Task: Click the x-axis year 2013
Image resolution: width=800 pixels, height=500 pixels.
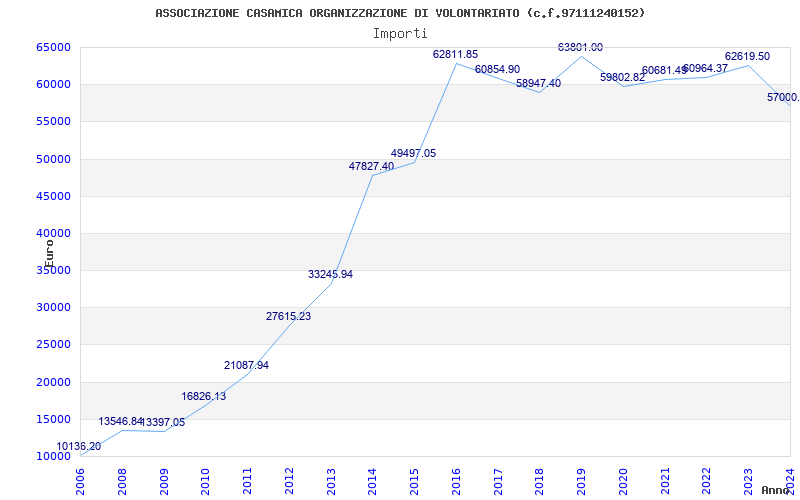Action: point(331,481)
